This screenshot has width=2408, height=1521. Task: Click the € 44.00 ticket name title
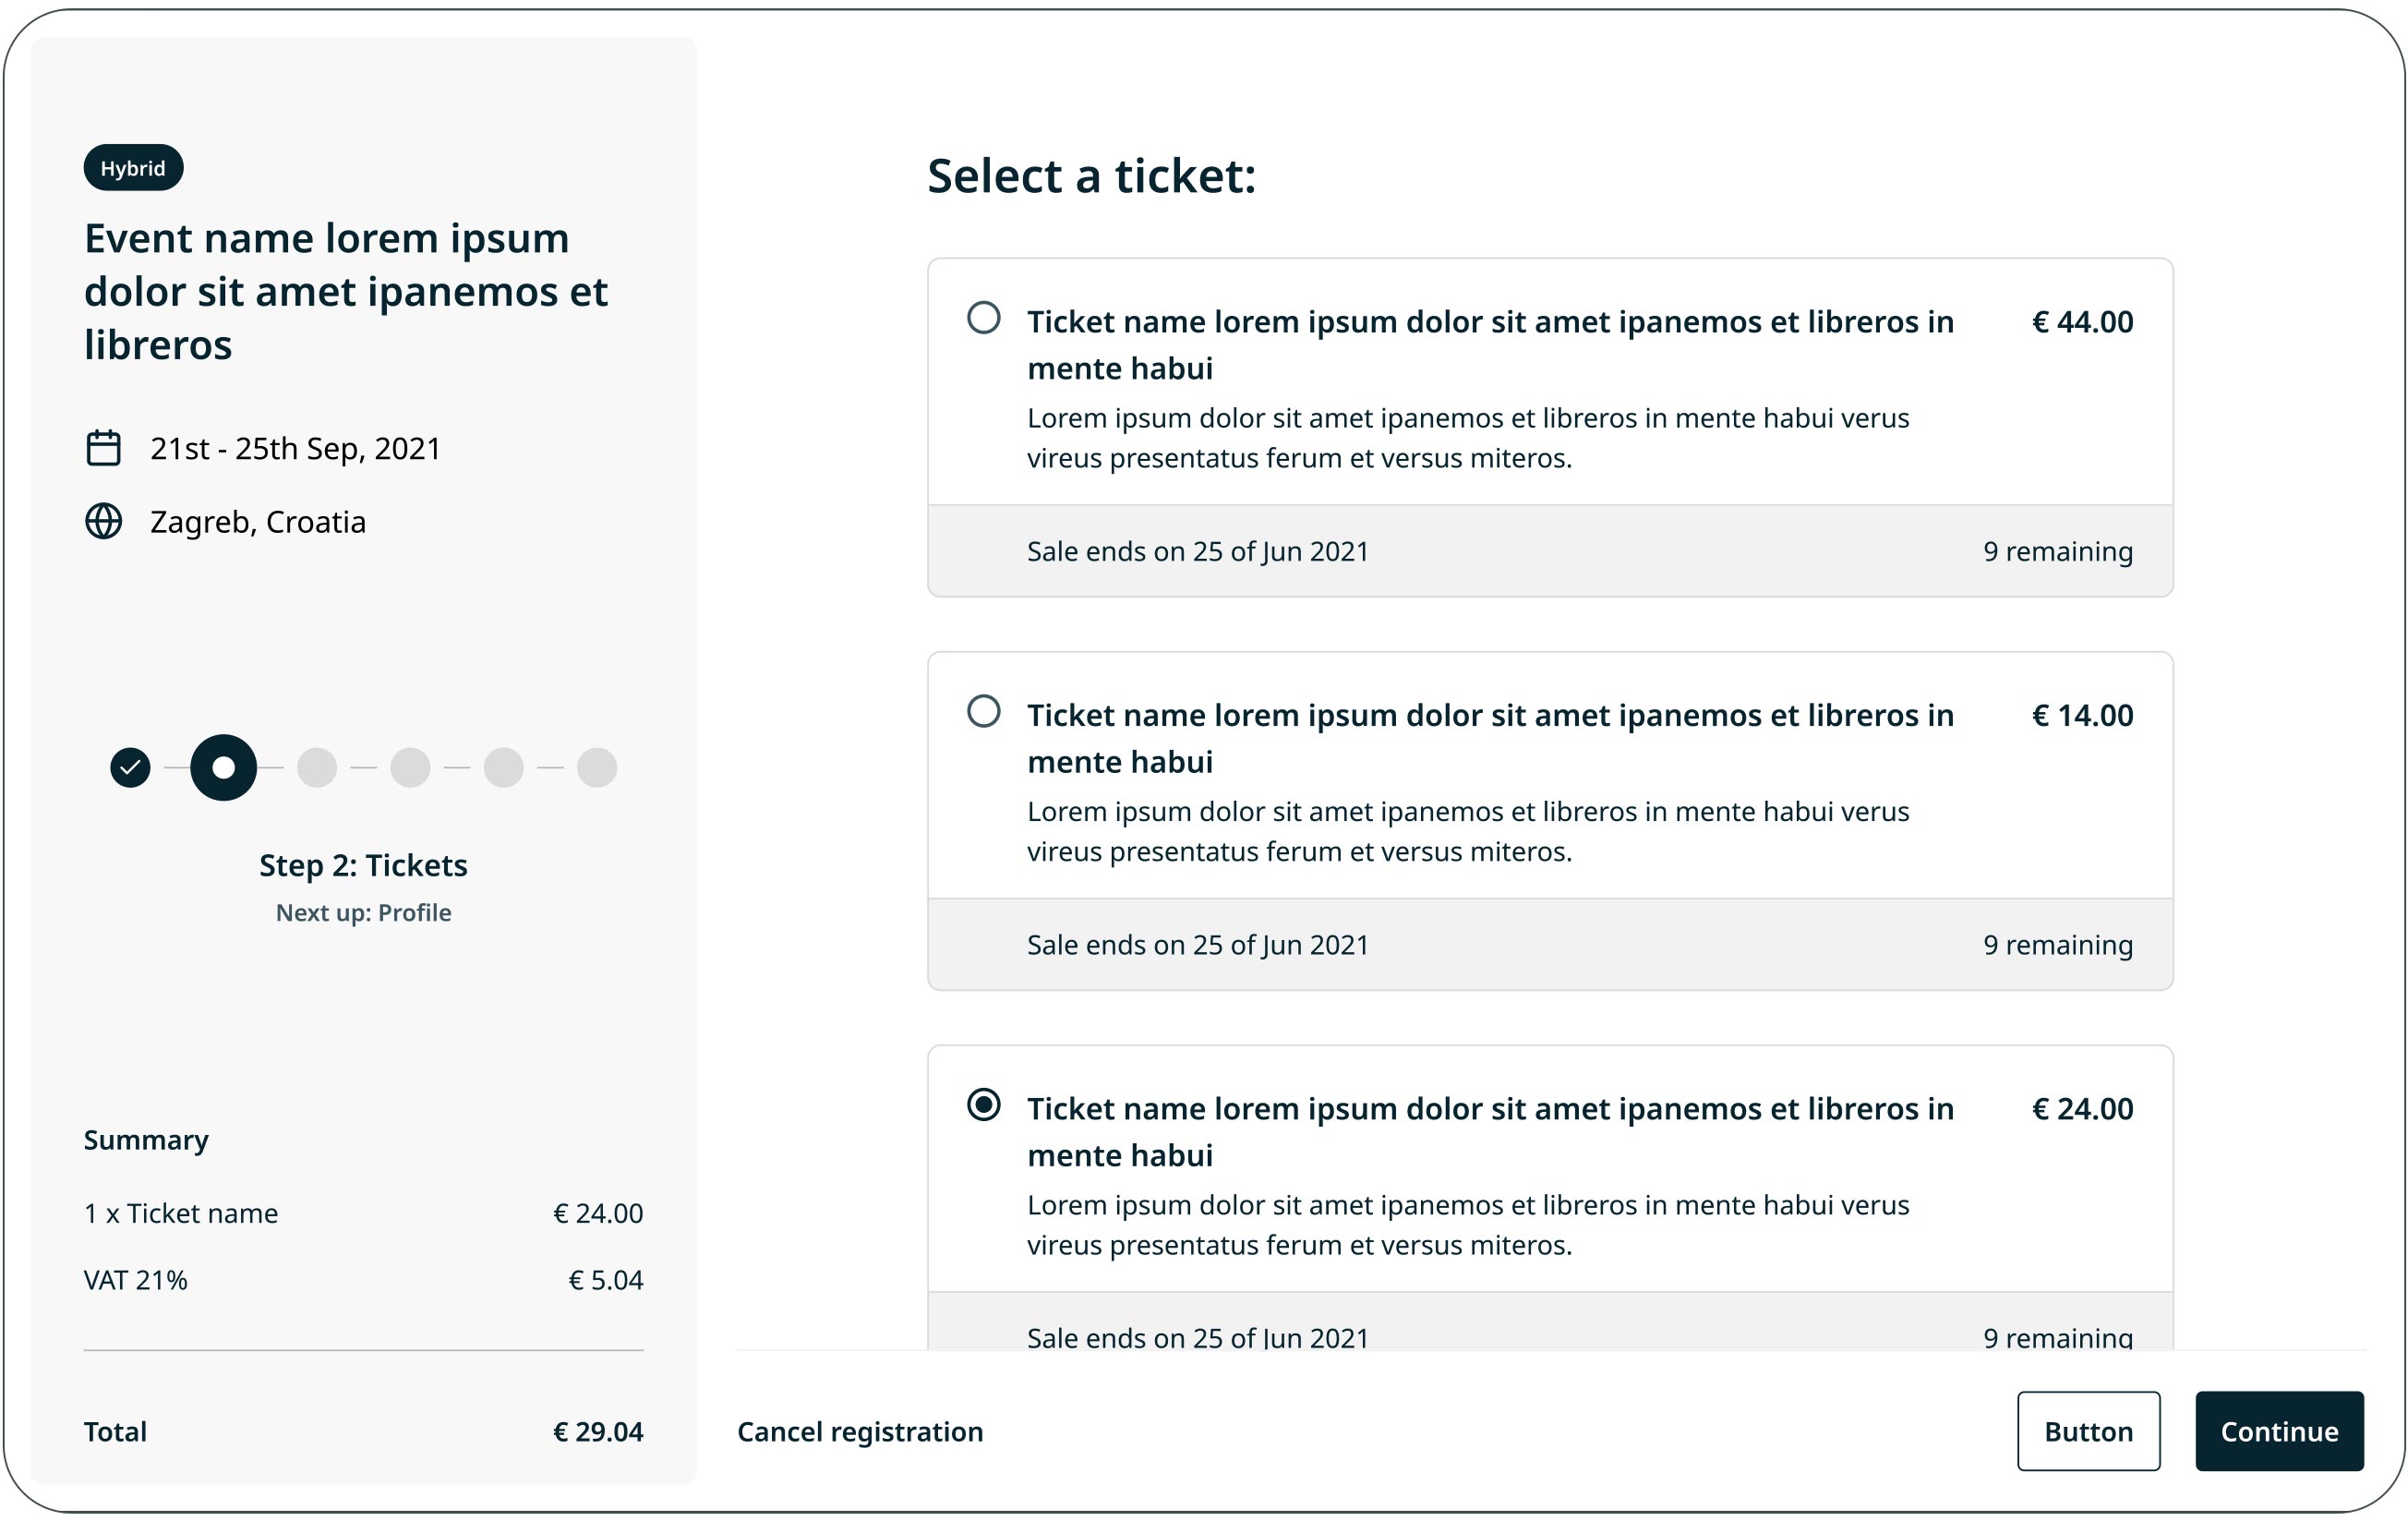pos(1489,344)
